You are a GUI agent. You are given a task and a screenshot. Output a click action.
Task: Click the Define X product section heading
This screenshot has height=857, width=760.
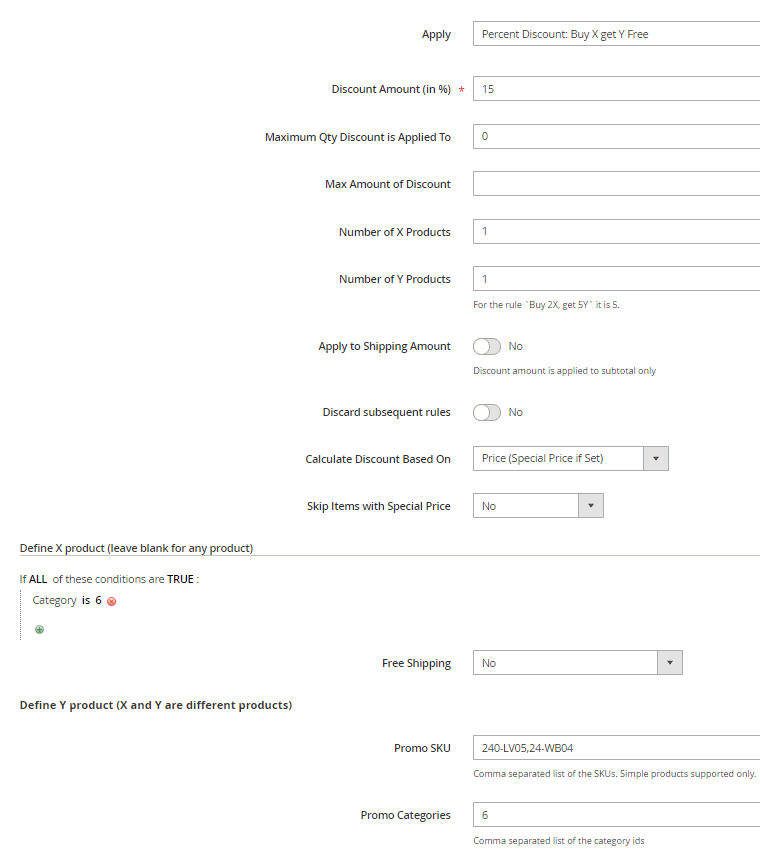click(x=136, y=548)
